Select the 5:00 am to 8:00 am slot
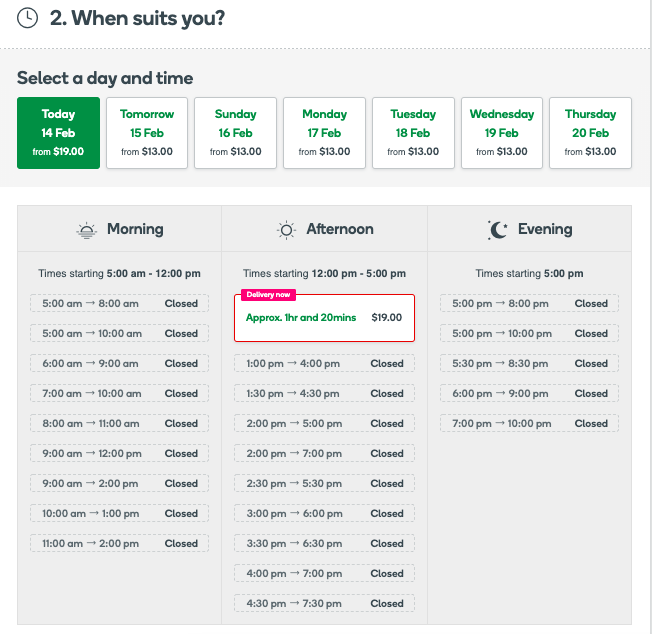The width and height of the screenshot is (652, 634). [119, 303]
